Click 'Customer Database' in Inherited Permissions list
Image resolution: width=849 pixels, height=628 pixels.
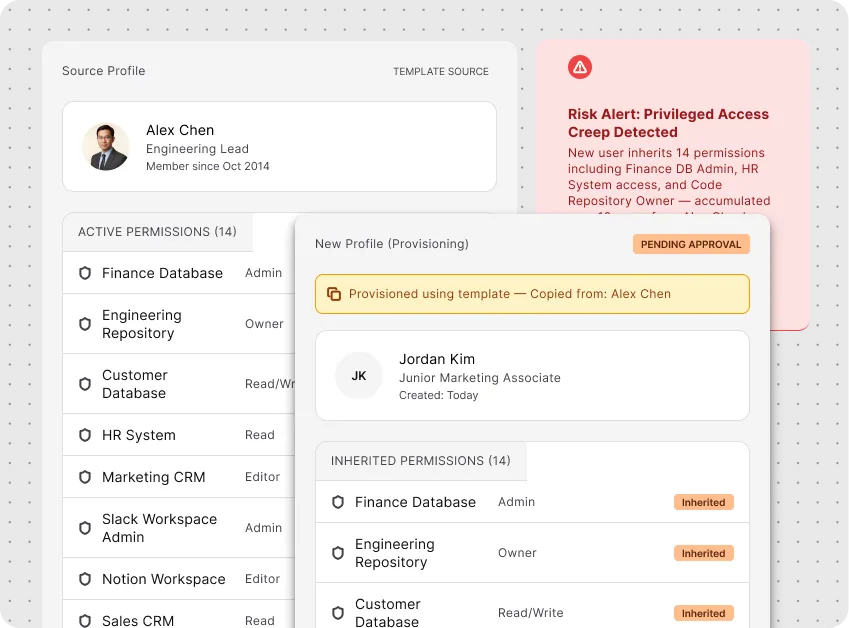pos(388,613)
